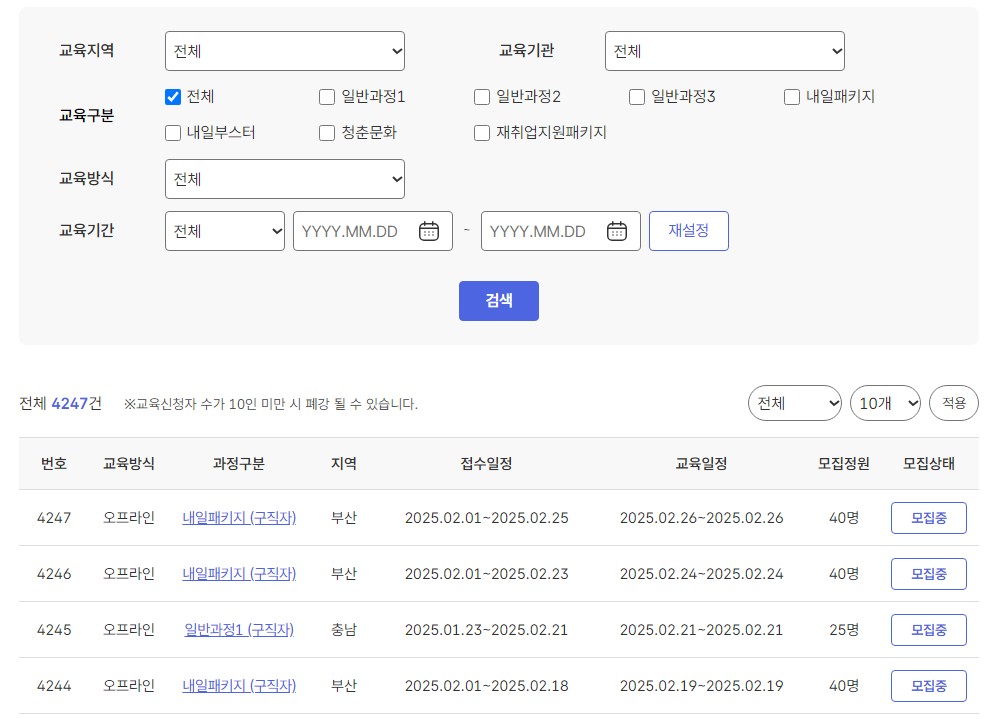992x719 pixels.
Task: Open the 교육방식 dropdown
Action: [284, 180]
